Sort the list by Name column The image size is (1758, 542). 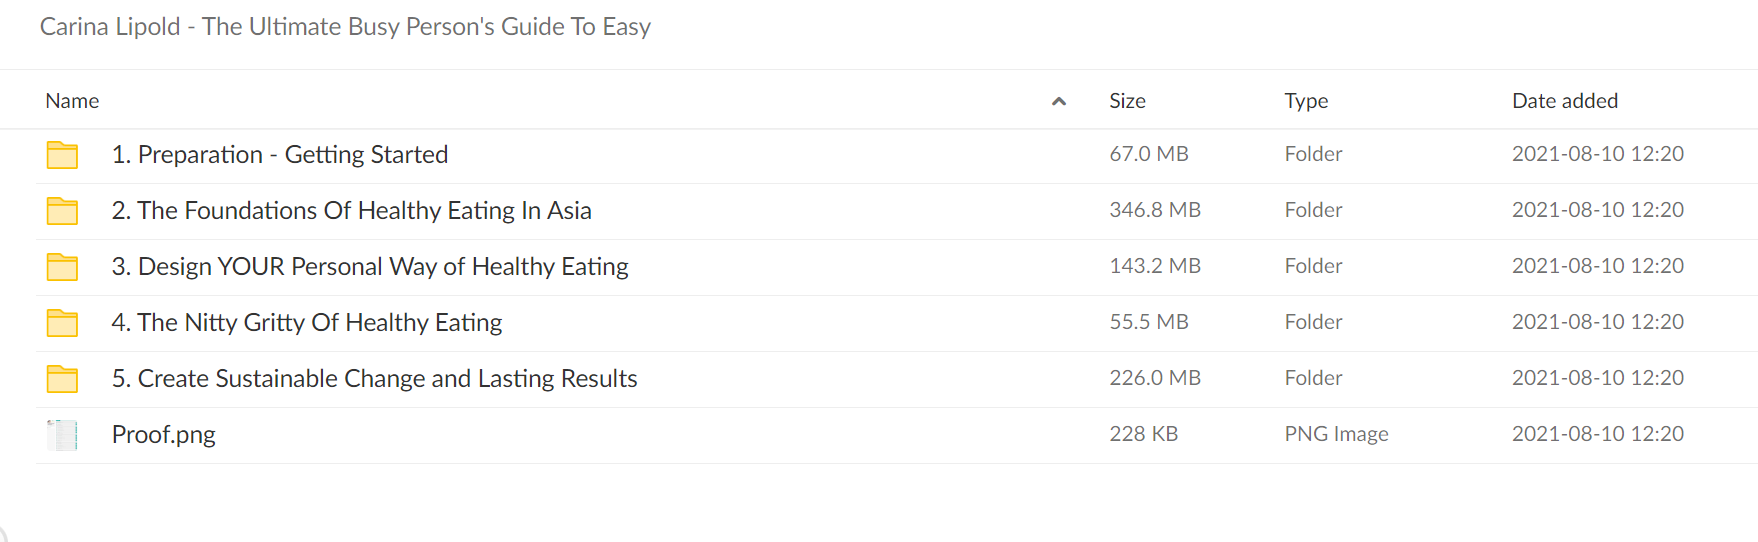[72, 101]
